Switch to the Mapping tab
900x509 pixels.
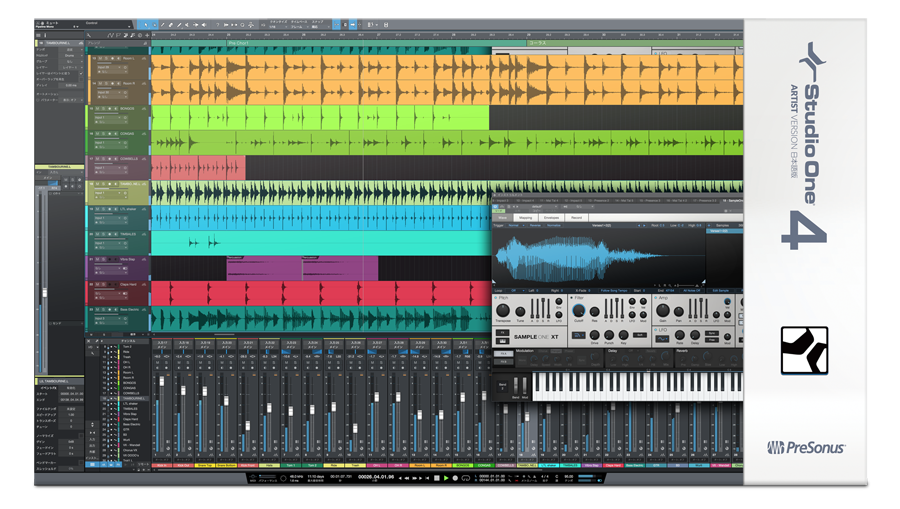point(526,217)
